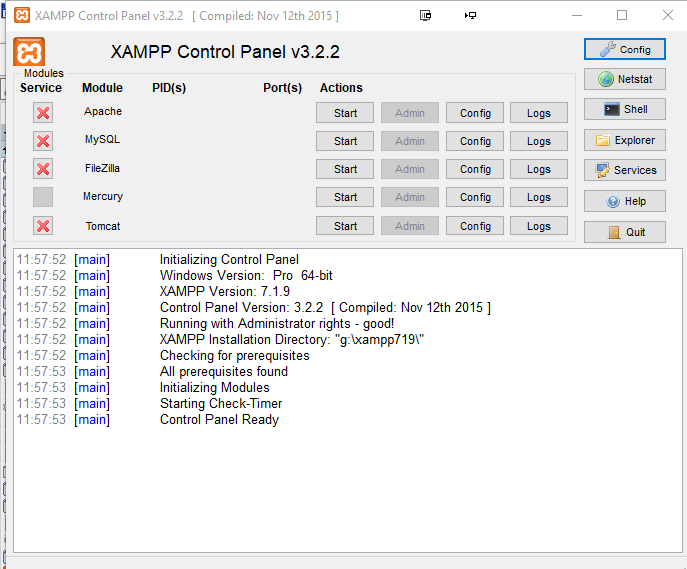Screen dimensions: 687x569
Task: Click the Apache Admin button
Action: (410, 113)
